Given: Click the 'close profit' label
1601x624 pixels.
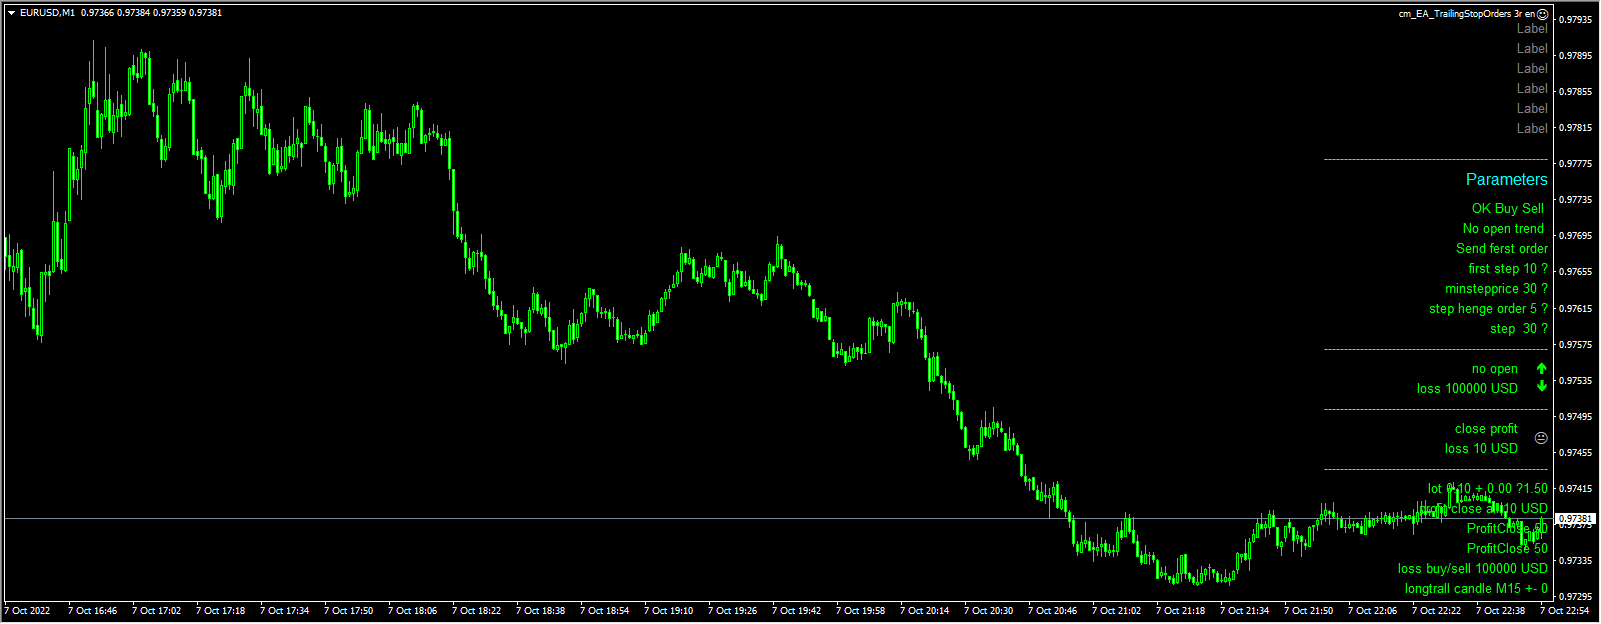Looking at the screenshot, I should tap(1486, 429).
